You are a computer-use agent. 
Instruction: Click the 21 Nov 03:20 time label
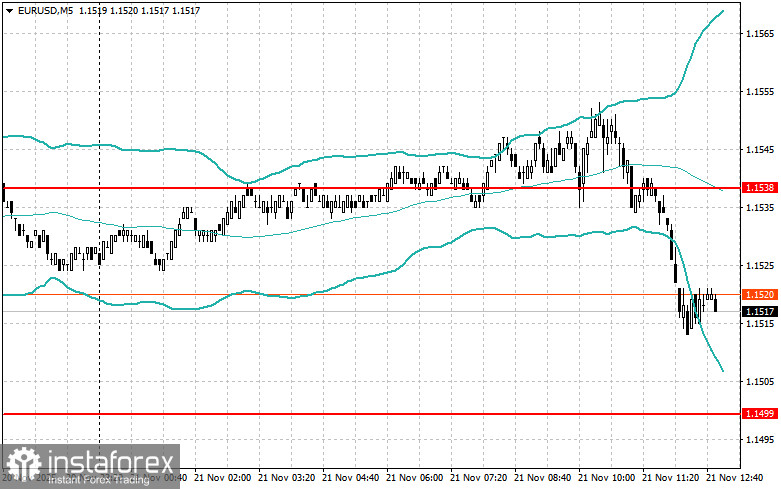(x=286, y=478)
